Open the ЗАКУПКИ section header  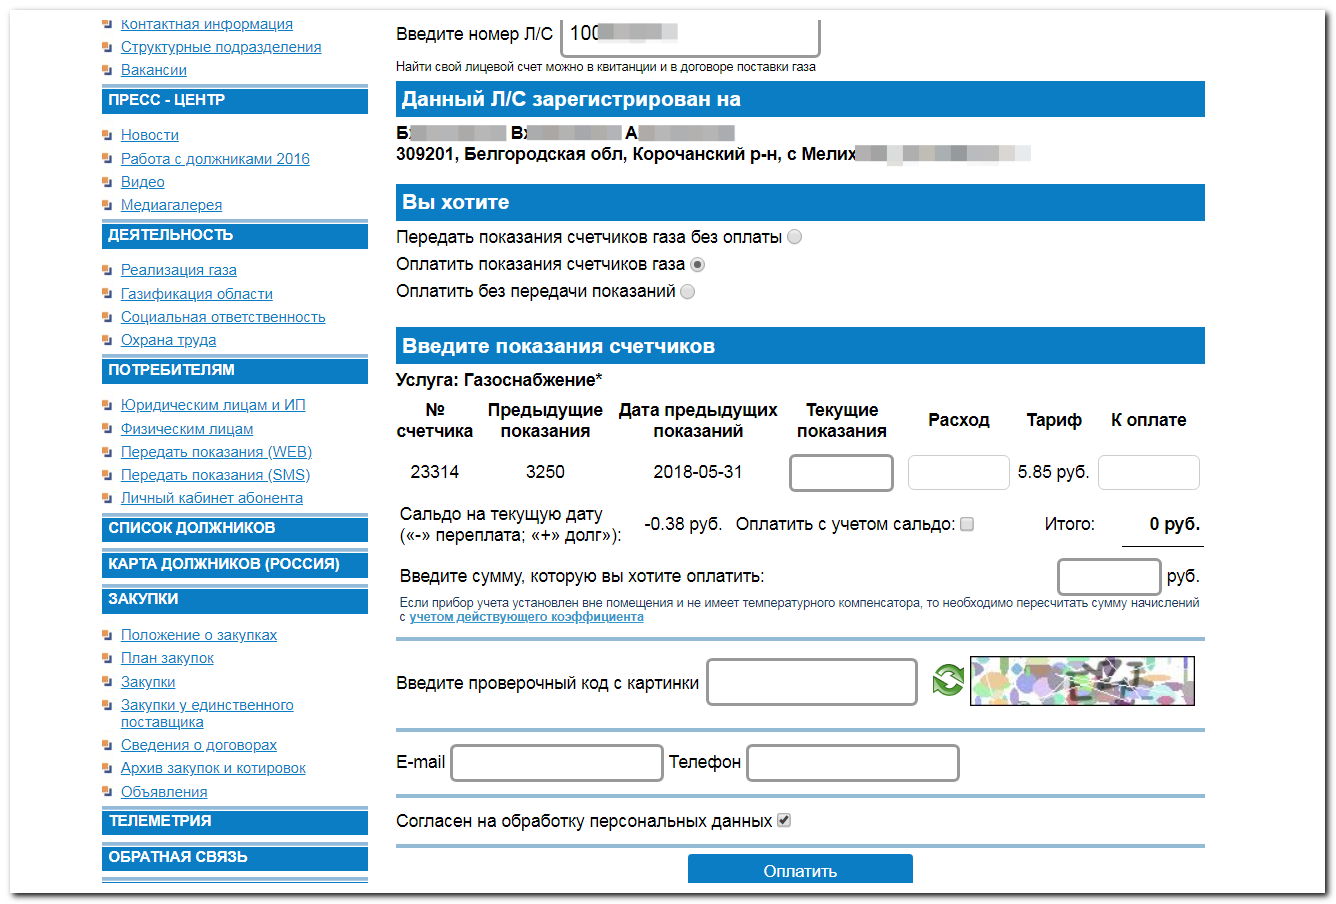[235, 599]
